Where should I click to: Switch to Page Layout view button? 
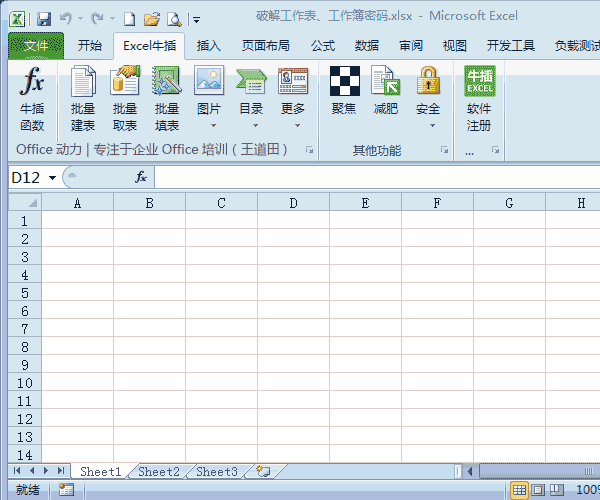tap(538, 490)
